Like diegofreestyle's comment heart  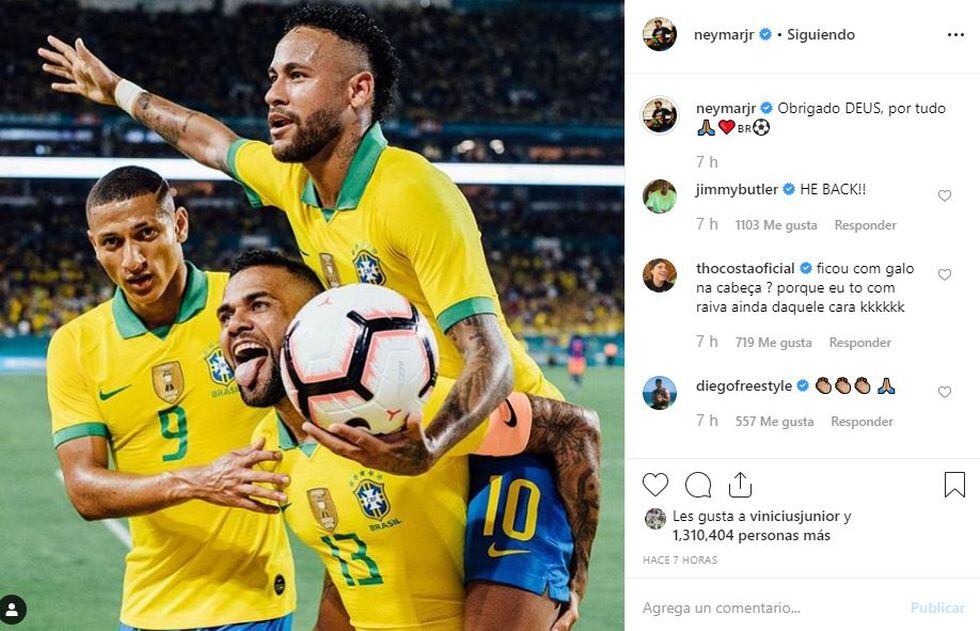[944, 392]
